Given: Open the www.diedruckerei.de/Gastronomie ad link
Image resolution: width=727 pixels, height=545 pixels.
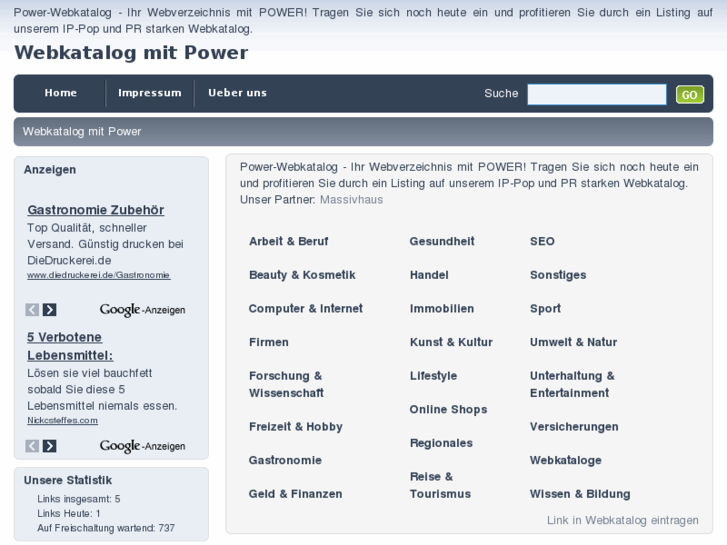Looking at the screenshot, I should [99, 275].
